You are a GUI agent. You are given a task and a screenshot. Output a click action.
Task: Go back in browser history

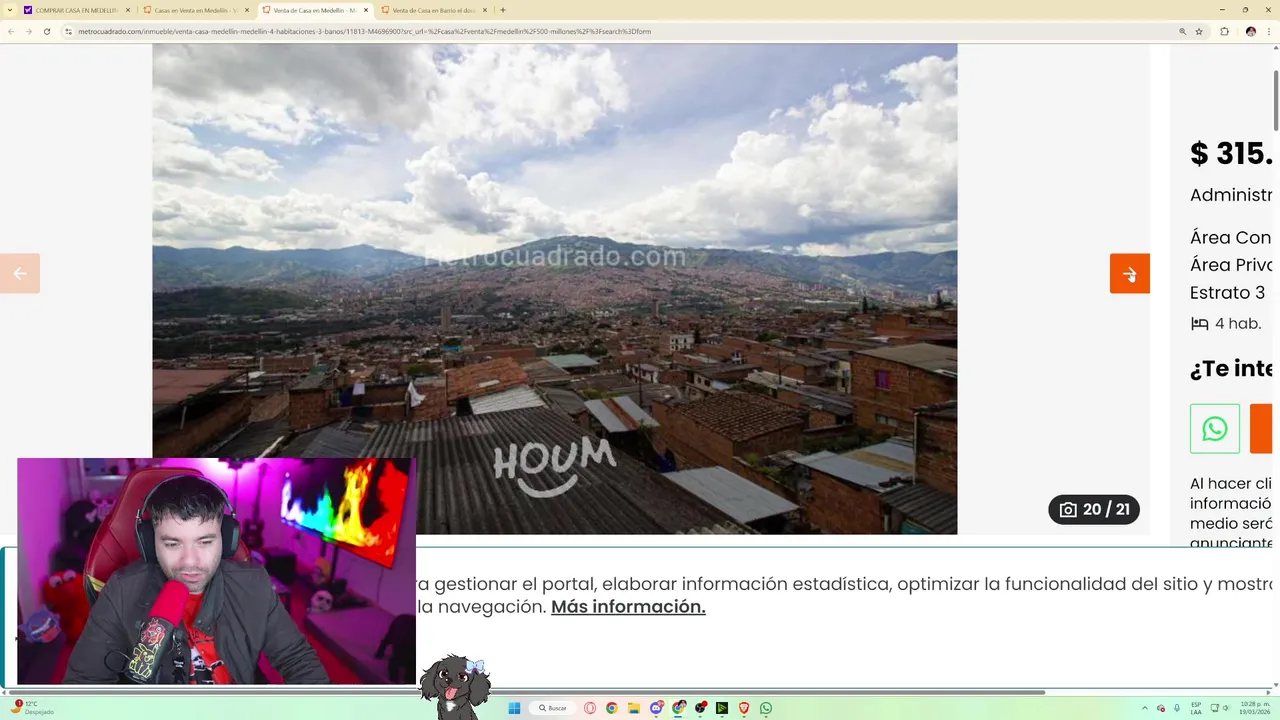[11, 31]
